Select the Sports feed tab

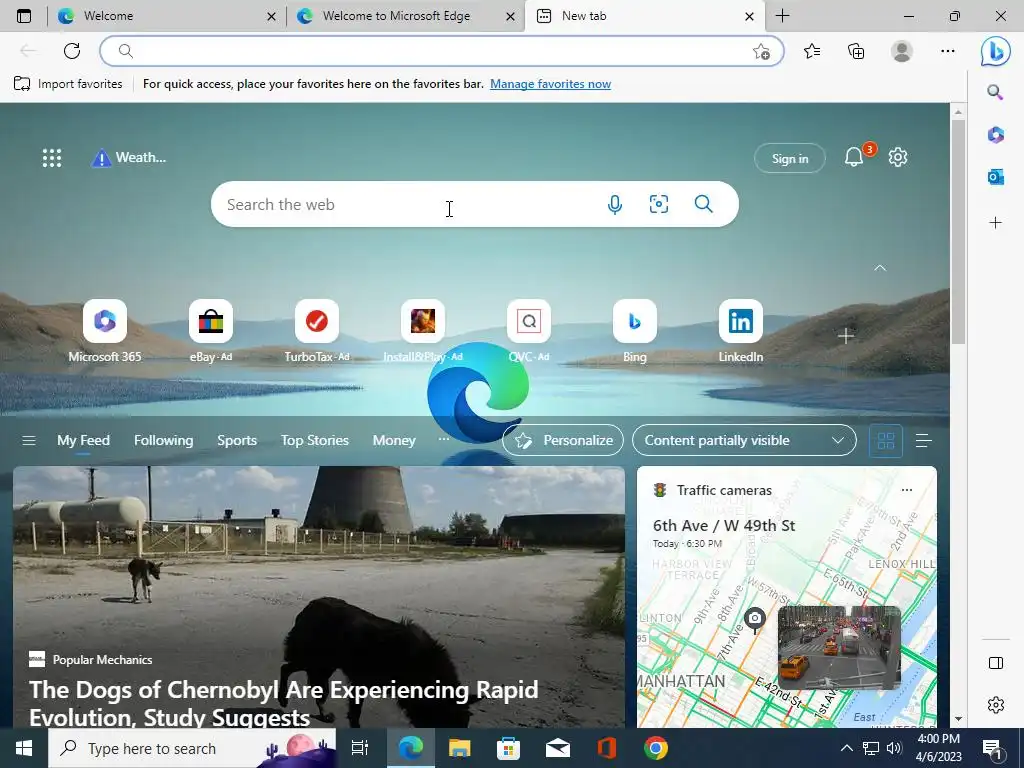click(236, 441)
